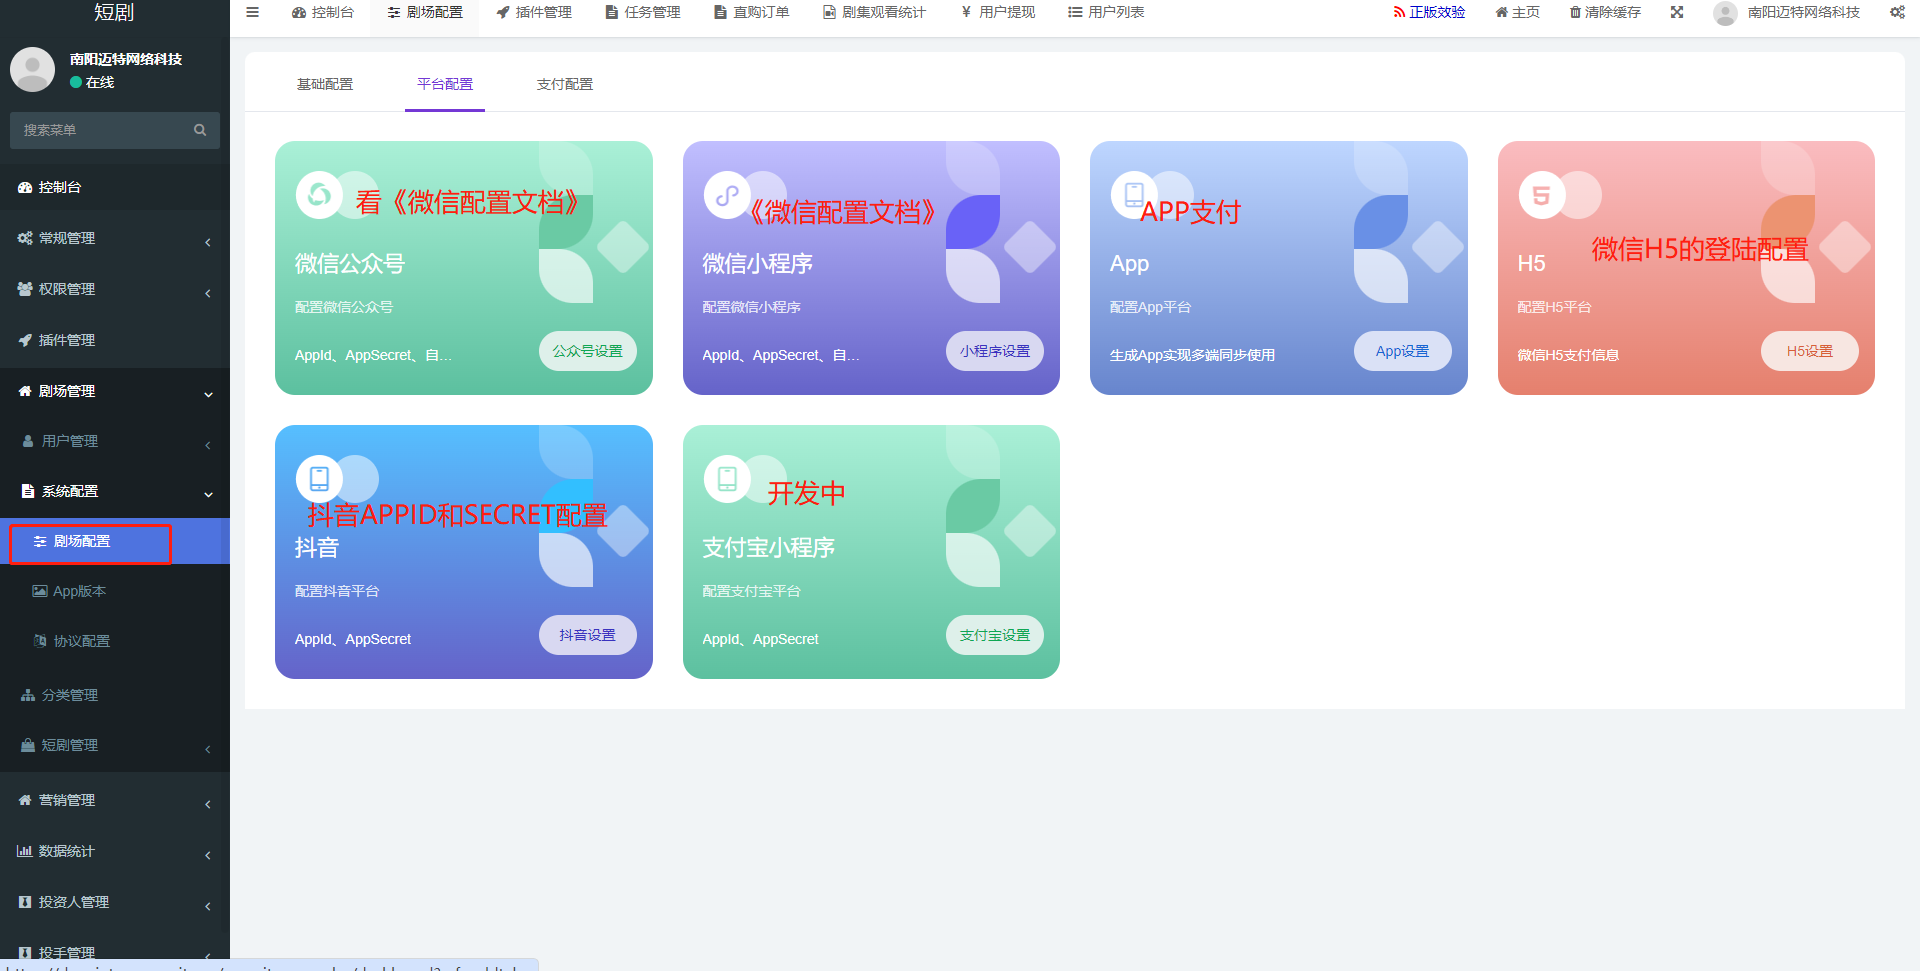Click the search magnifier icon in sidebar
Viewport: 1920px width, 971px height.
pyautogui.click(x=200, y=130)
